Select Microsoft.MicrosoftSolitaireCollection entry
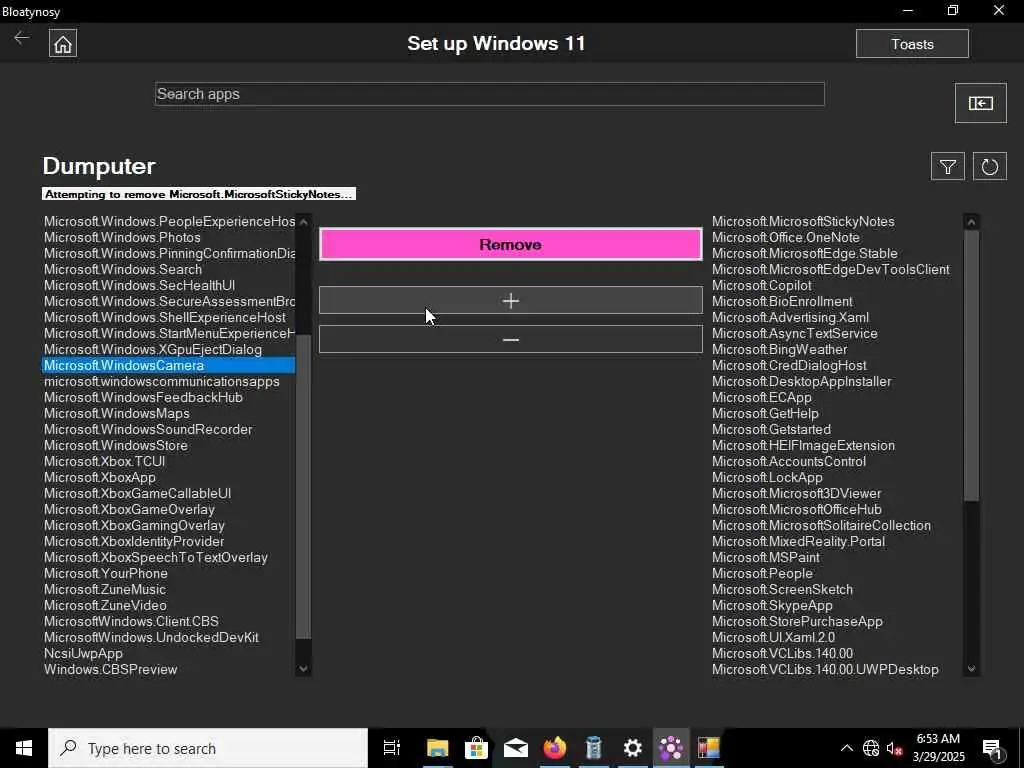Image resolution: width=1024 pixels, height=768 pixels. coord(822,526)
